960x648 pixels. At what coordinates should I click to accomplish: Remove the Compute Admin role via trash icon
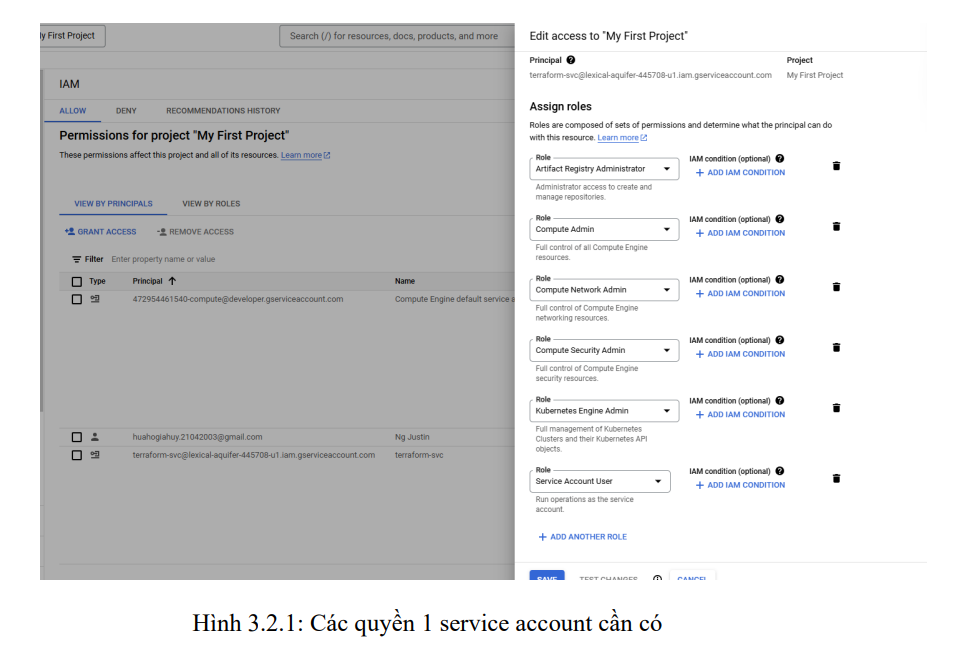click(x=836, y=227)
